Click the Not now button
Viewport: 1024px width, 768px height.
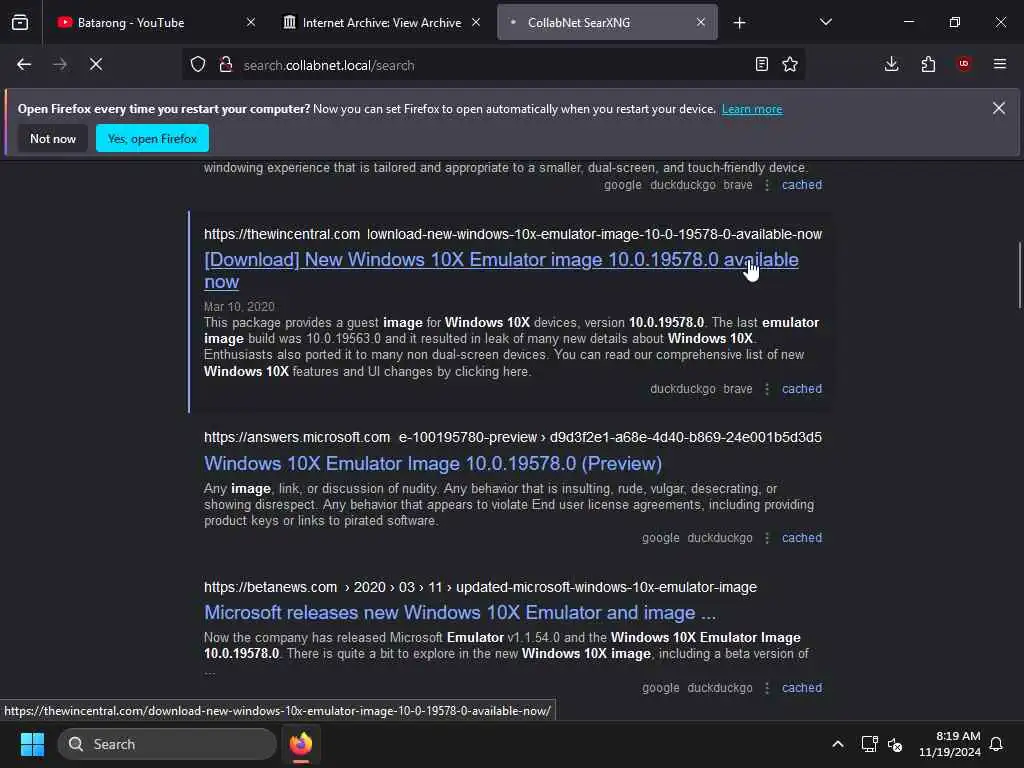click(53, 138)
